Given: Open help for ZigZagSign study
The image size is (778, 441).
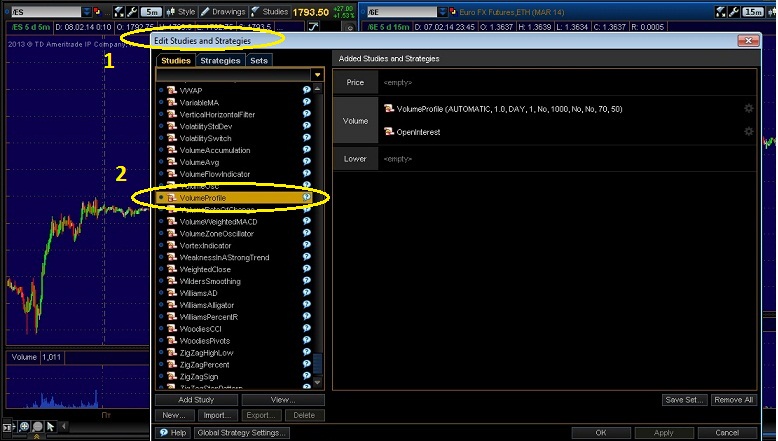Looking at the screenshot, I should tap(307, 376).
